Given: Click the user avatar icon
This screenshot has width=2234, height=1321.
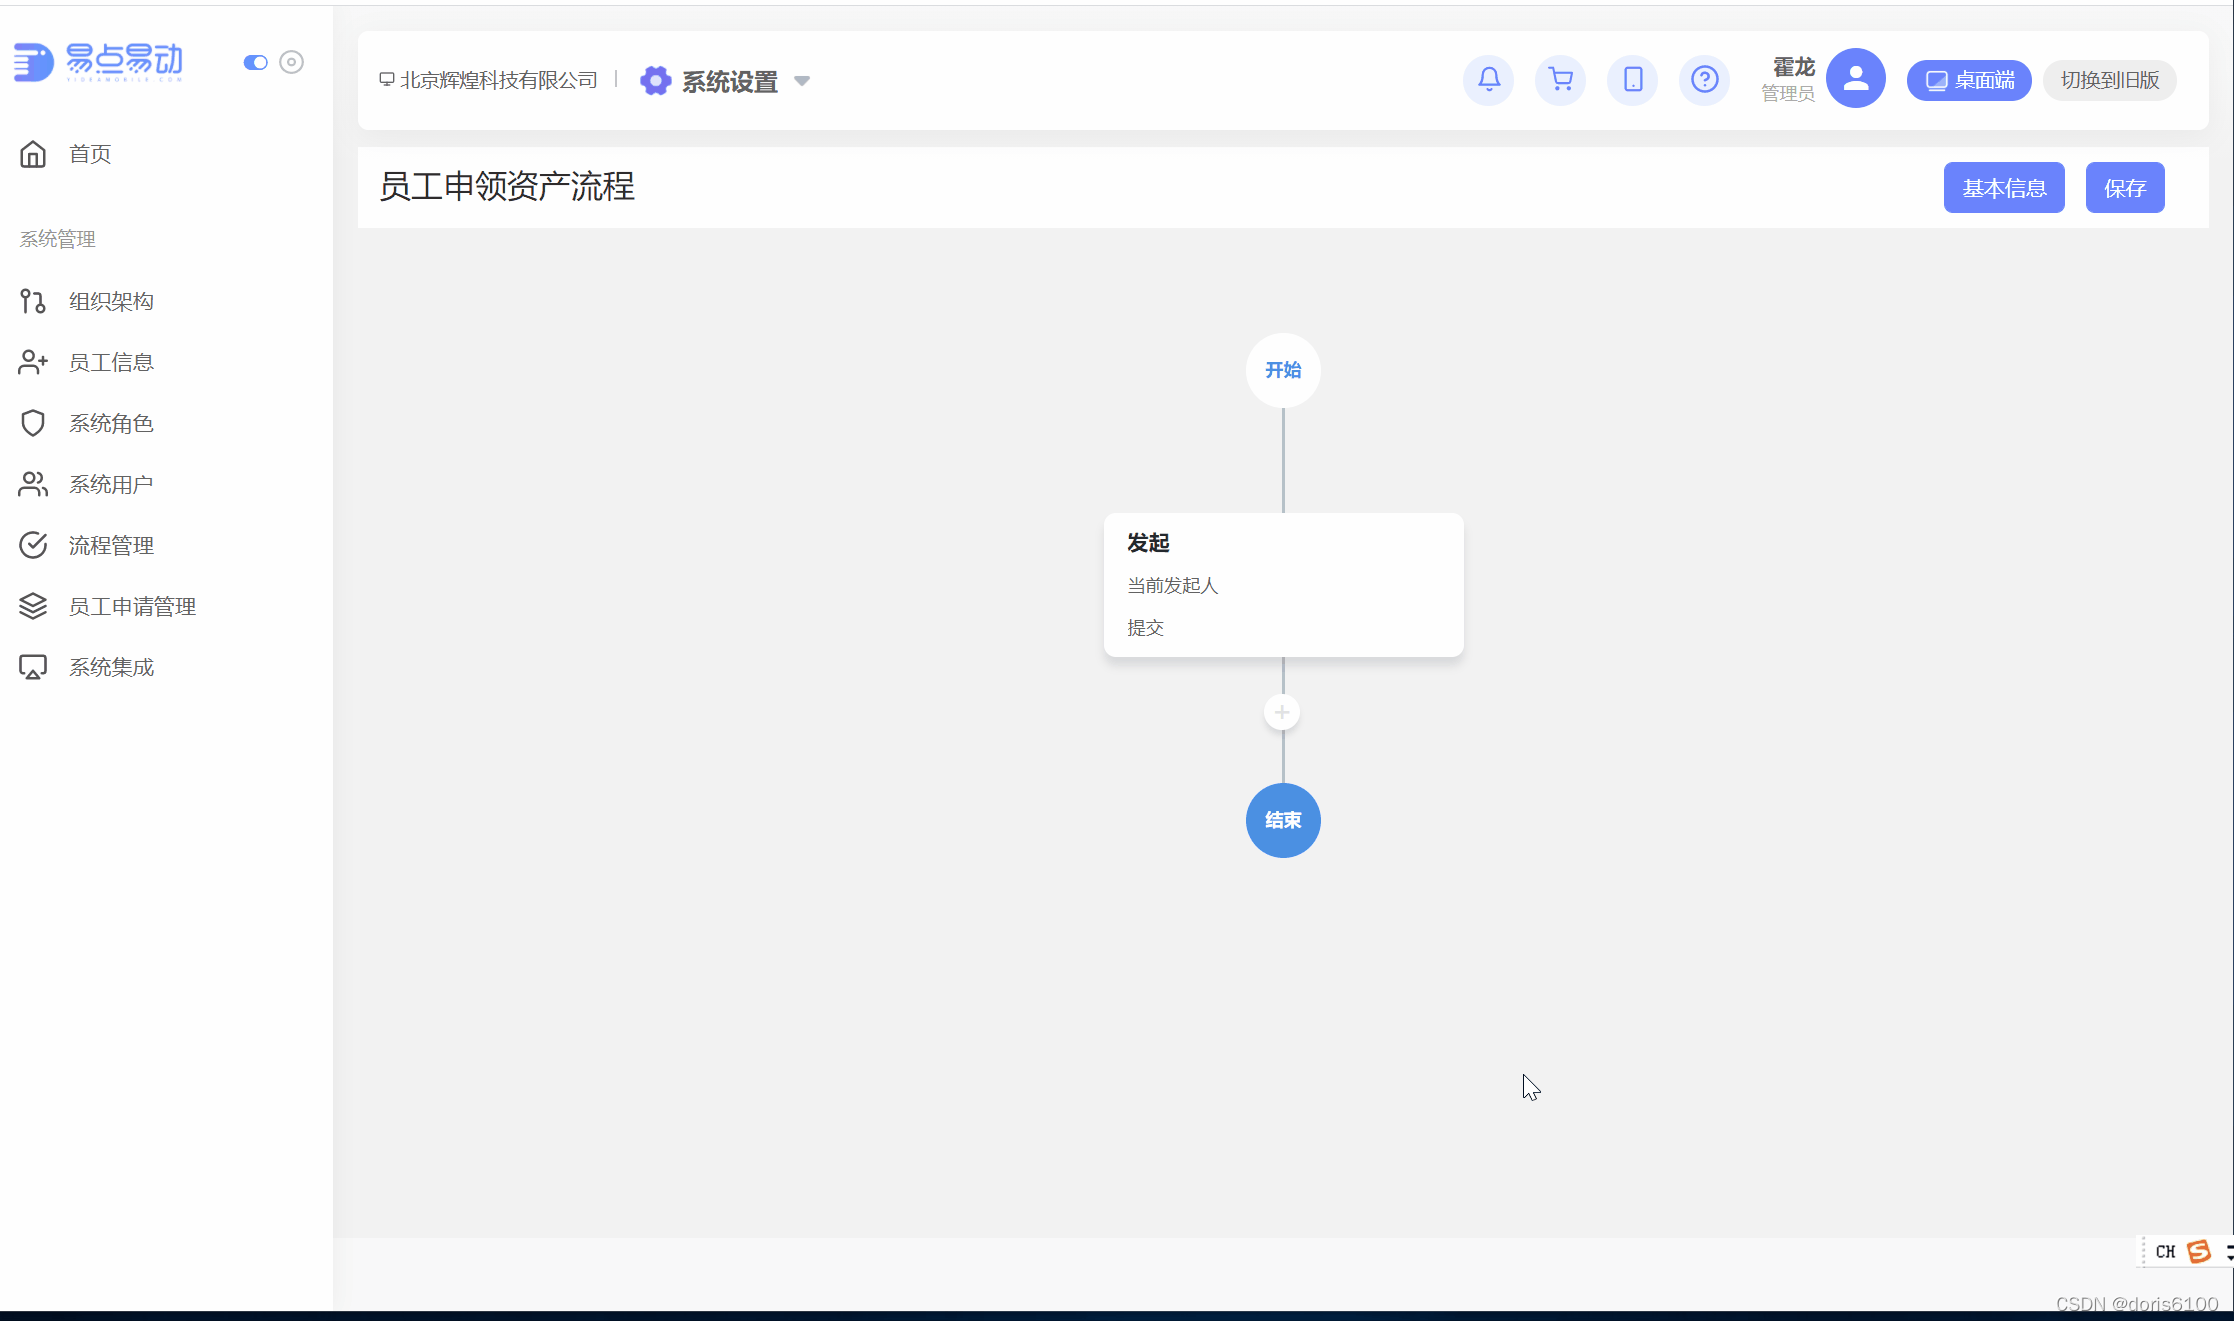Looking at the screenshot, I should coord(1856,78).
